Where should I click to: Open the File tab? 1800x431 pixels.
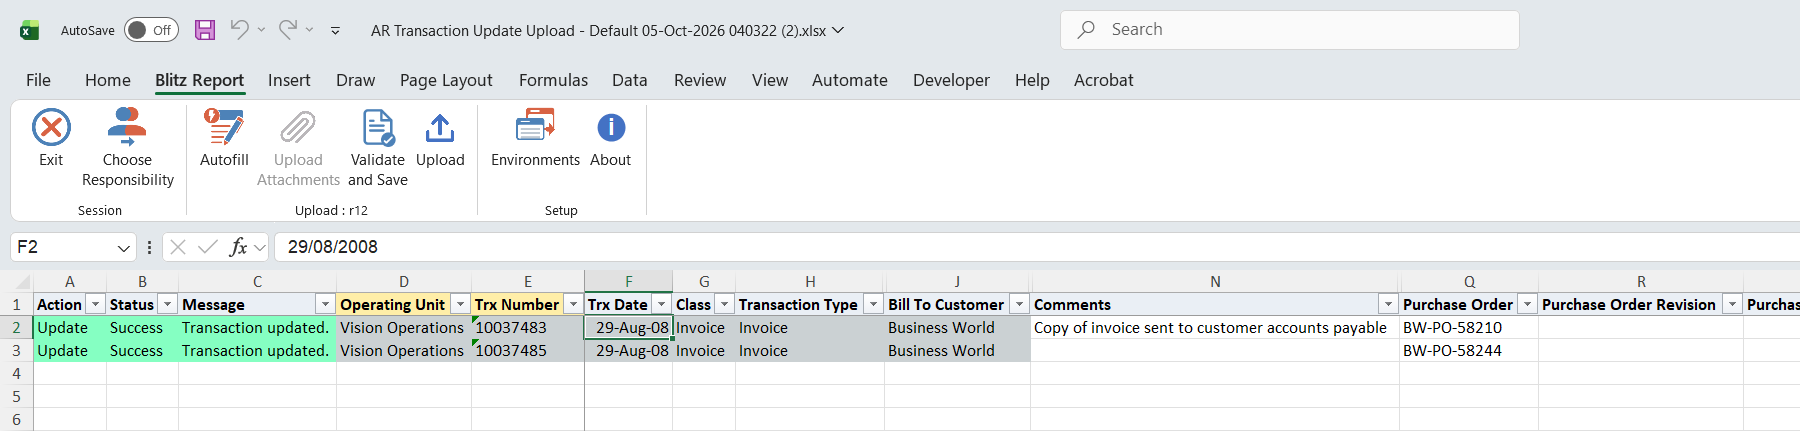point(38,80)
